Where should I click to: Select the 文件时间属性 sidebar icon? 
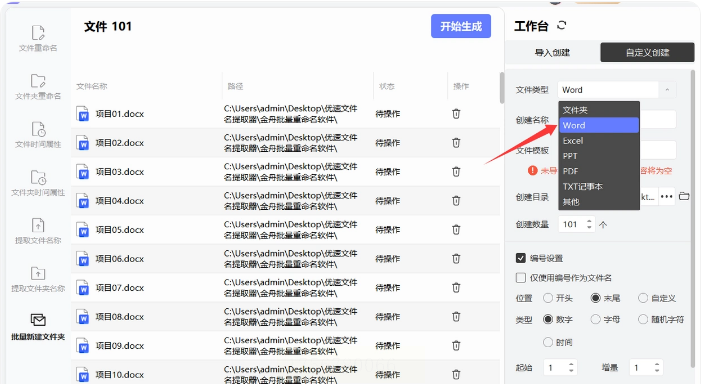pos(38,134)
